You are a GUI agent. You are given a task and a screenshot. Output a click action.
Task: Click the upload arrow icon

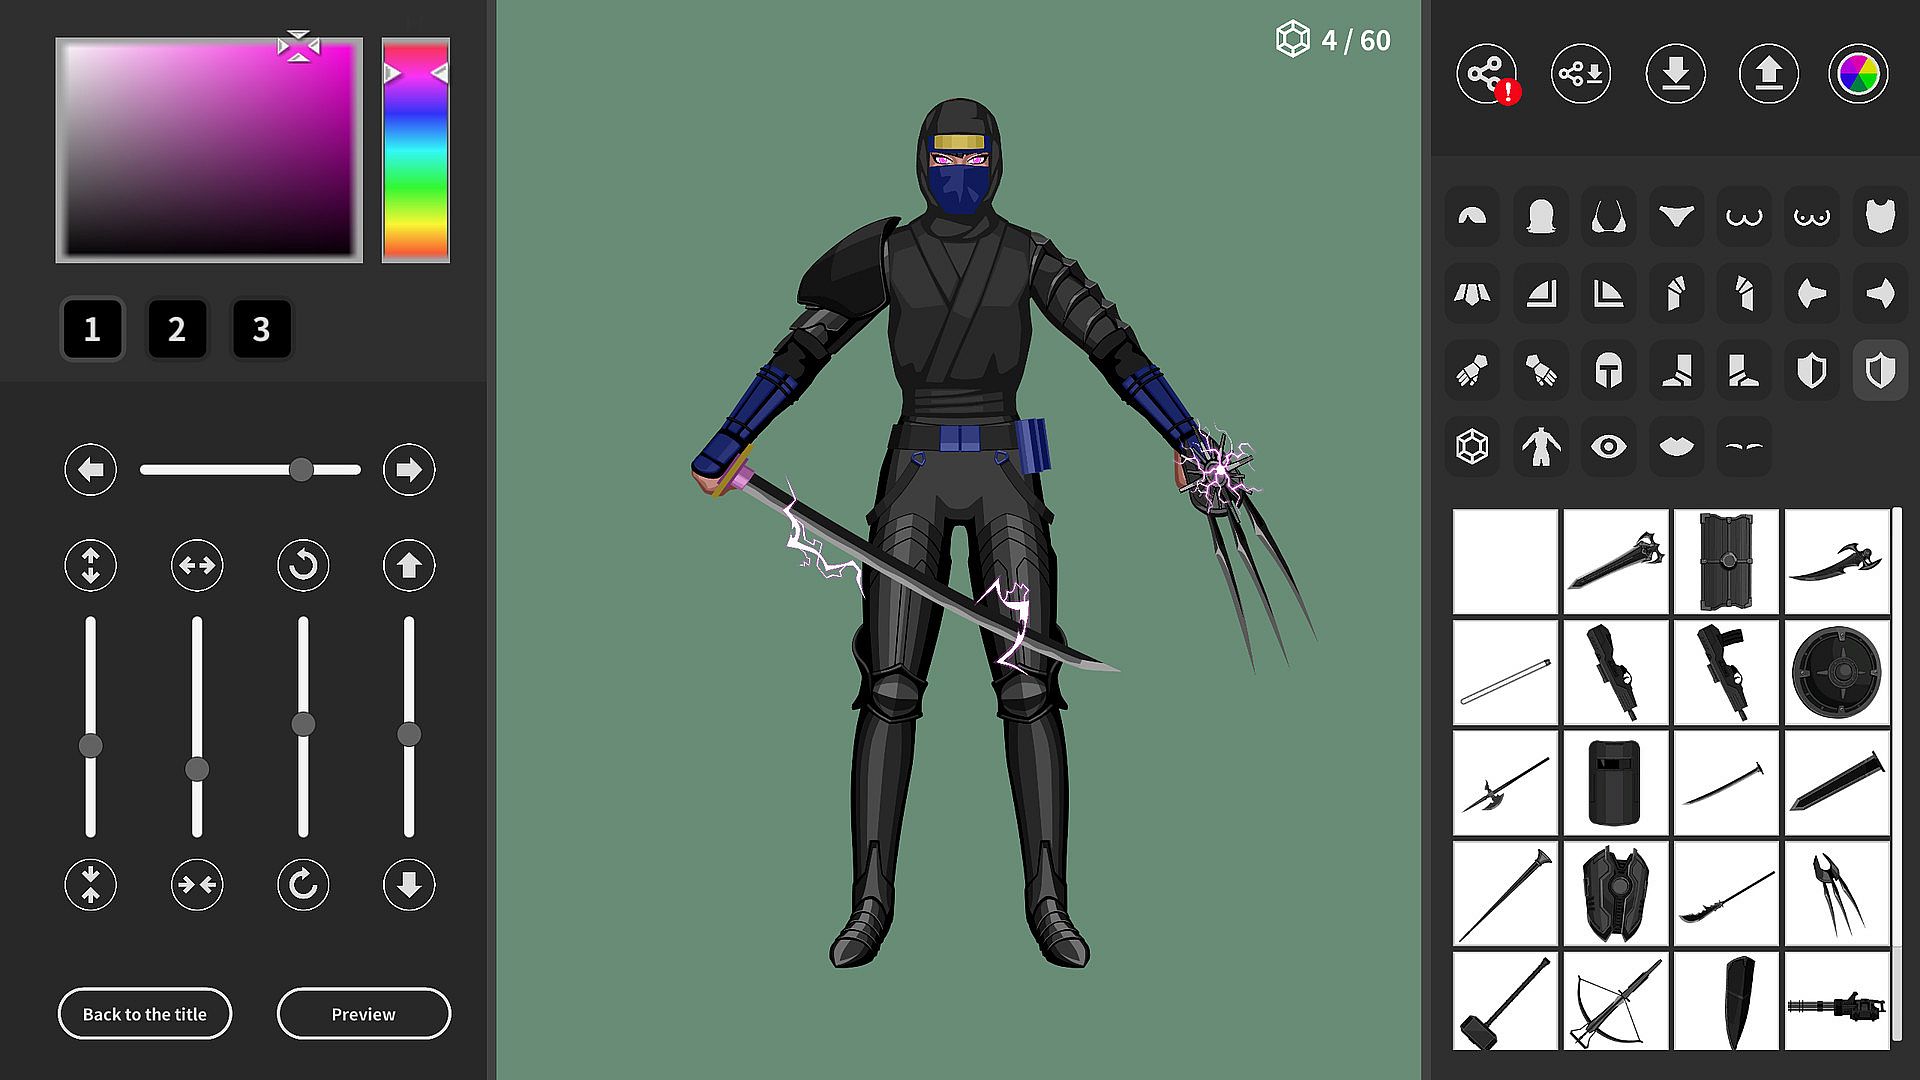1768,74
